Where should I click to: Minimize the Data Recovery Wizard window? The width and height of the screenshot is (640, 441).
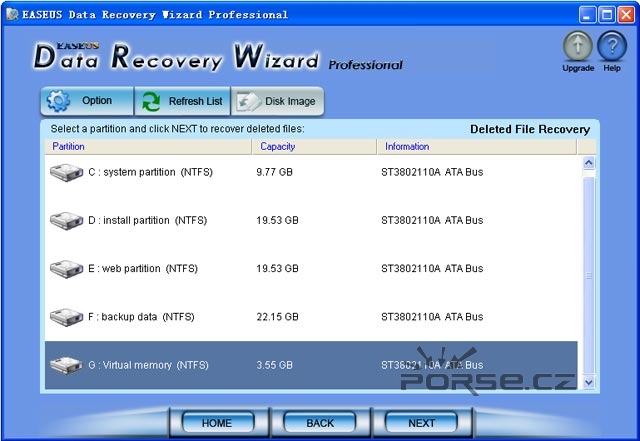pyautogui.click(x=587, y=15)
